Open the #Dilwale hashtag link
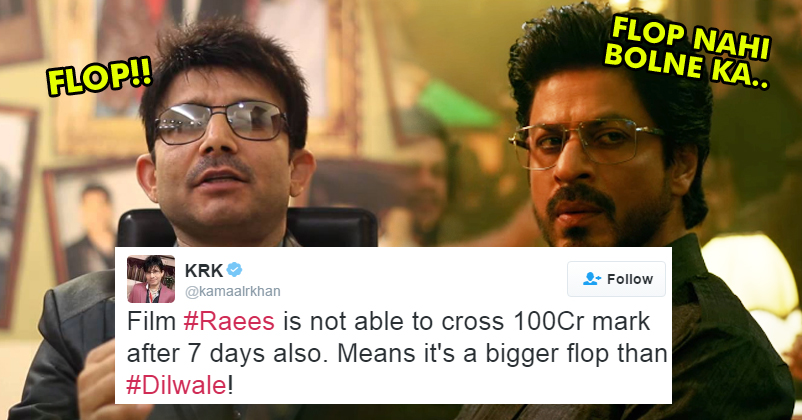The width and height of the screenshot is (802, 420). tap(176, 385)
